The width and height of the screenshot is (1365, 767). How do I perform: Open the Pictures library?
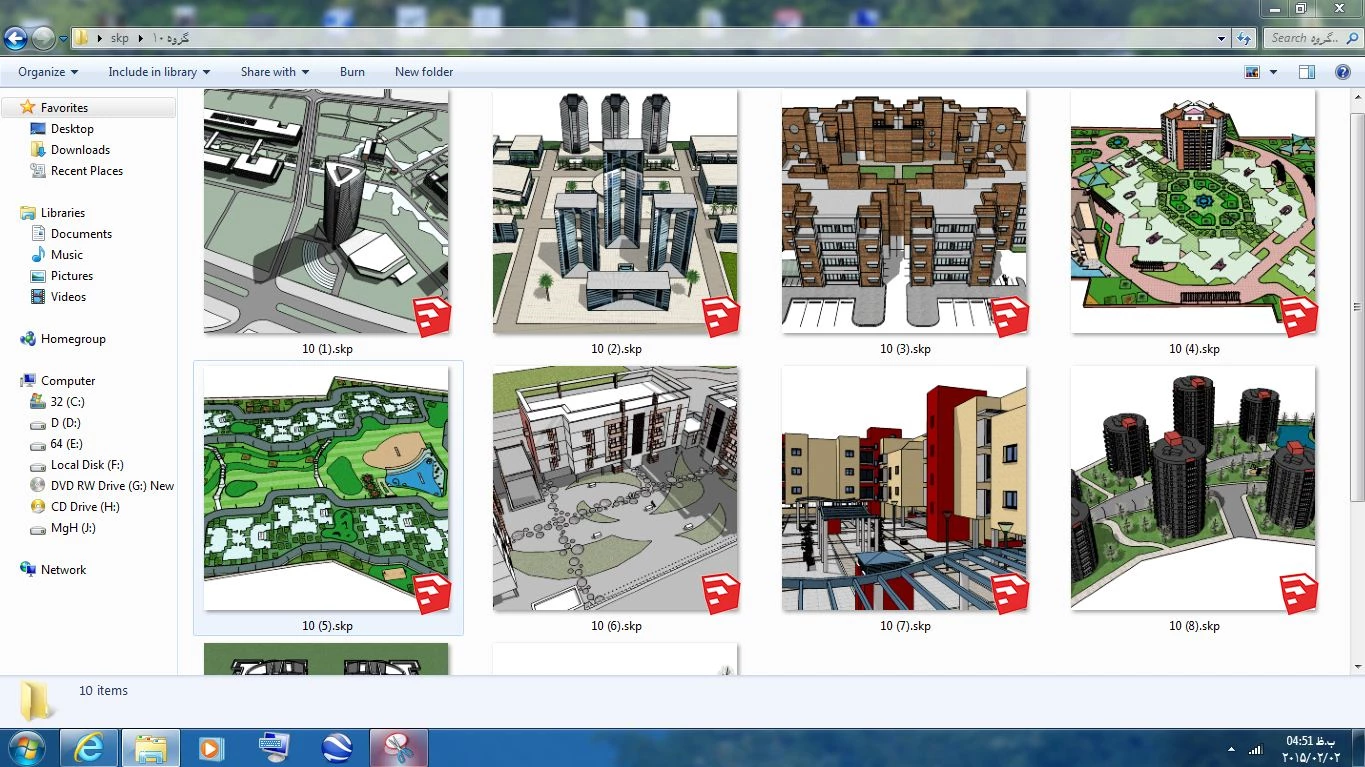coord(72,276)
